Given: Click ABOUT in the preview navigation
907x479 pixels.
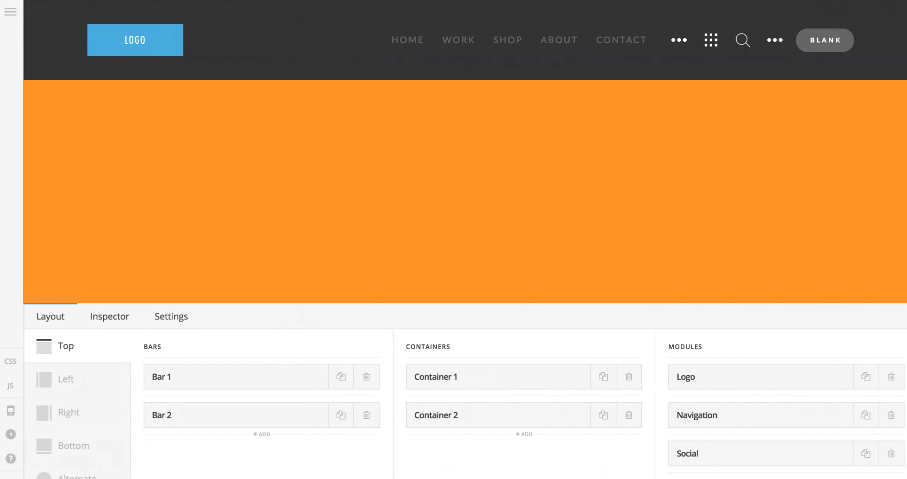Looking at the screenshot, I should [559, 40].
